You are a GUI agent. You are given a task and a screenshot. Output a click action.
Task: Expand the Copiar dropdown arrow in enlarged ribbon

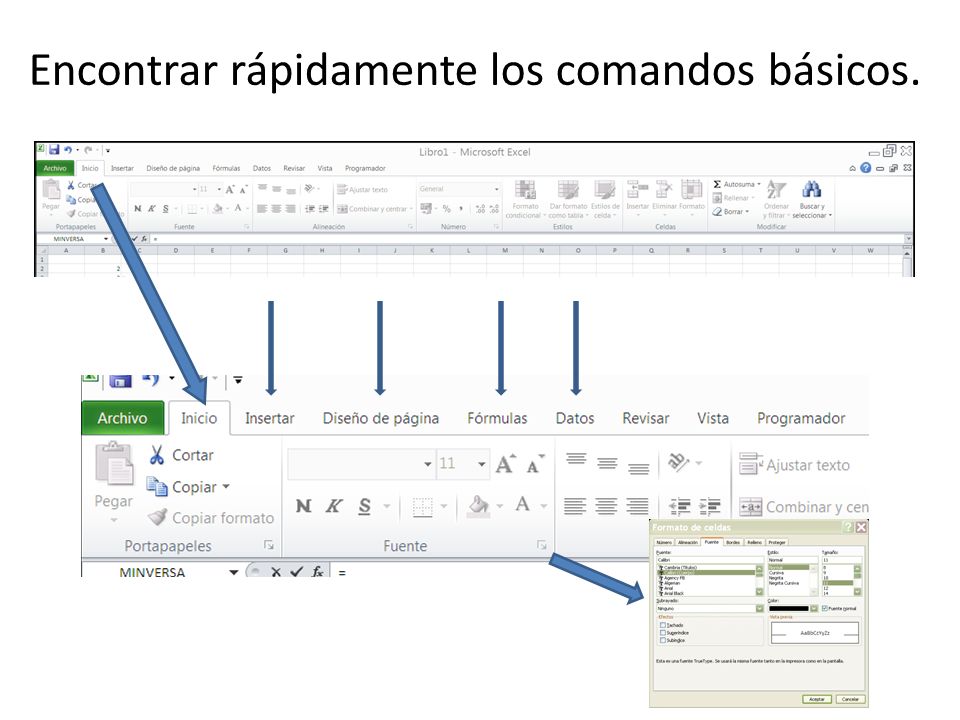[226, 487]
